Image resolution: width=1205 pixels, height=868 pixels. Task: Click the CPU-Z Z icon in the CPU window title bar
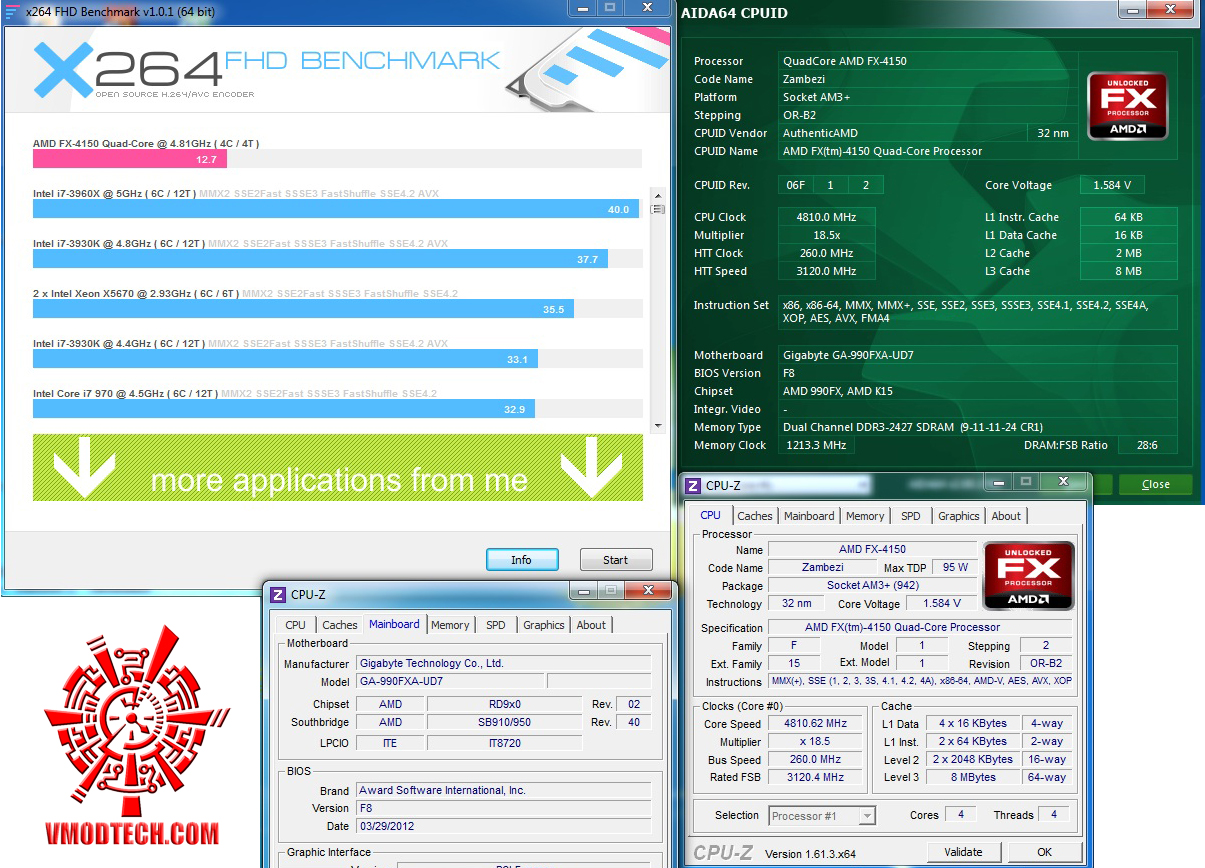coord(692,486)
